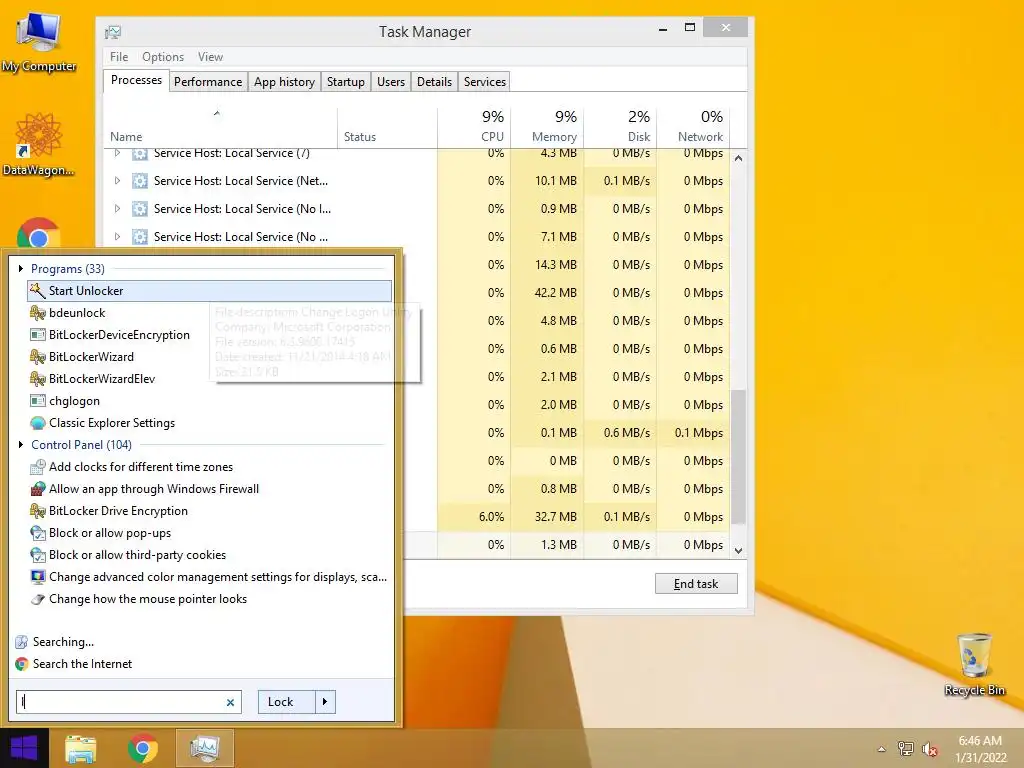Sort by the Network column header
The height and width of the screenshot is (768, 1024).
point(693,127)
